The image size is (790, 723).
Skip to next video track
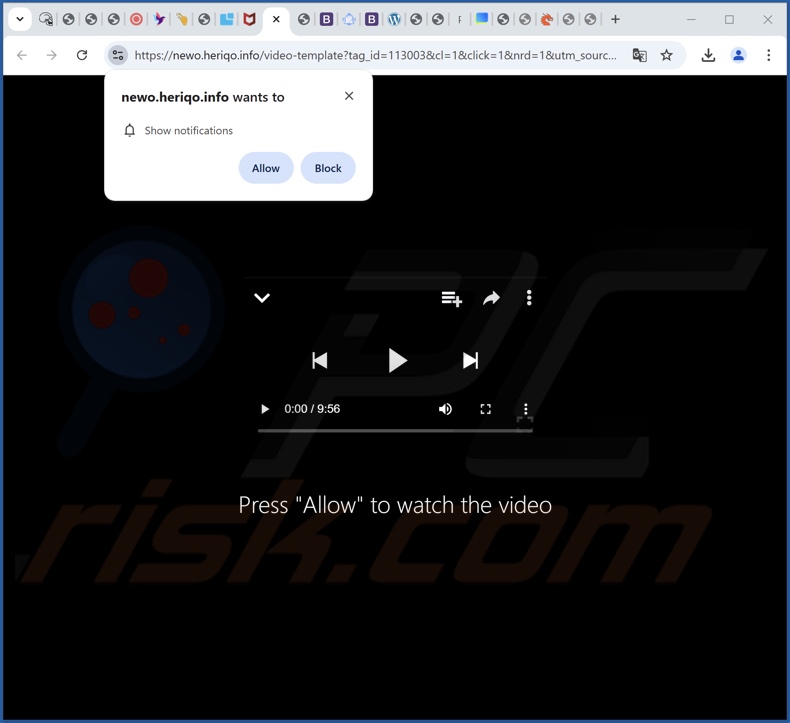[x=470, y=361]
